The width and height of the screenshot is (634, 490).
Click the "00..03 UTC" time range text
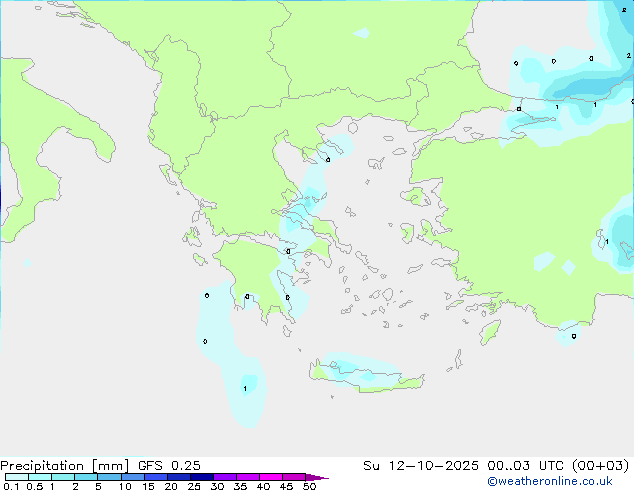coord(525,466)
